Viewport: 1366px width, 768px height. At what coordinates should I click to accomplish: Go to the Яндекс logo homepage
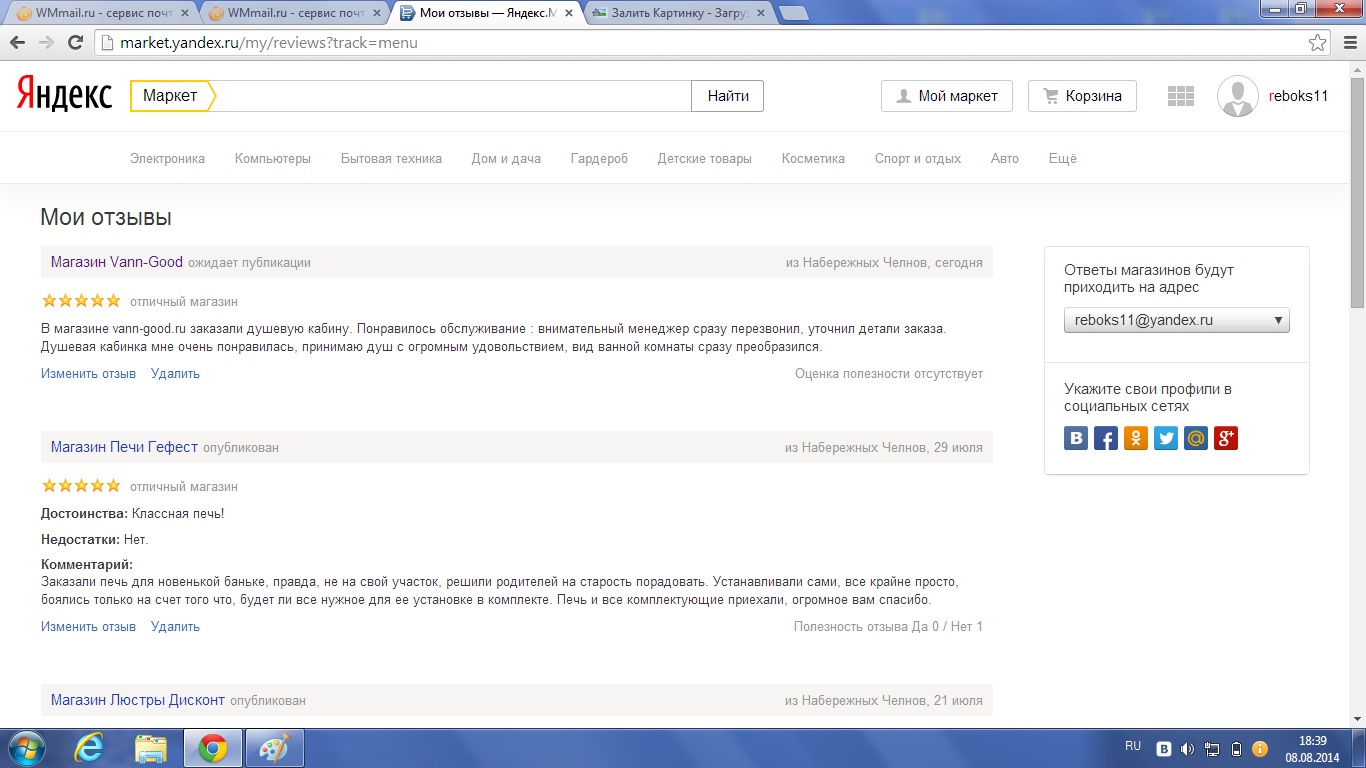pos(64,95)
